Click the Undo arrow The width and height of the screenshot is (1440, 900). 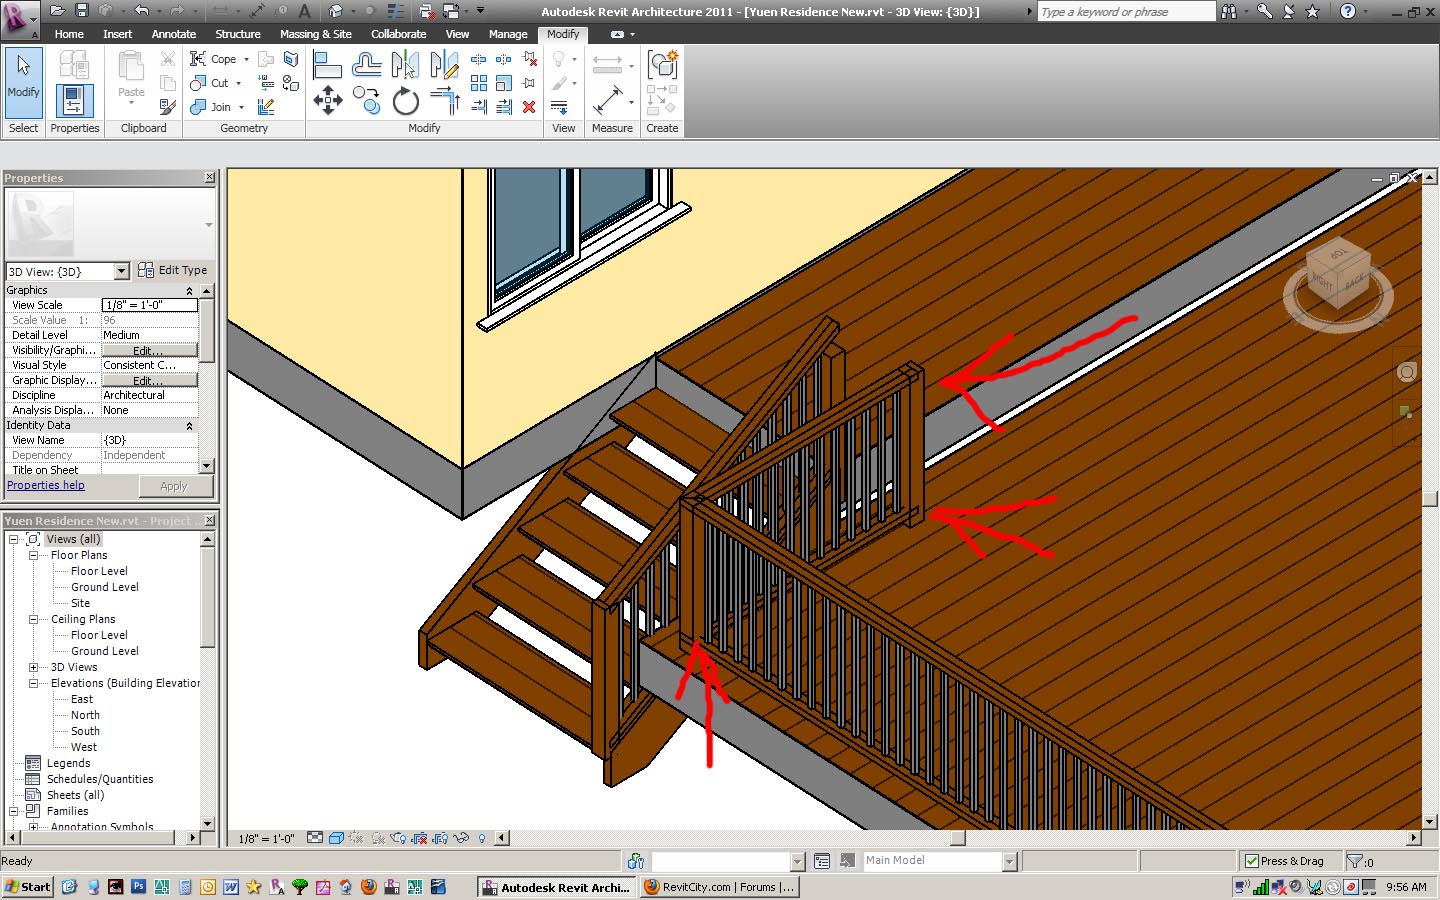141,11
